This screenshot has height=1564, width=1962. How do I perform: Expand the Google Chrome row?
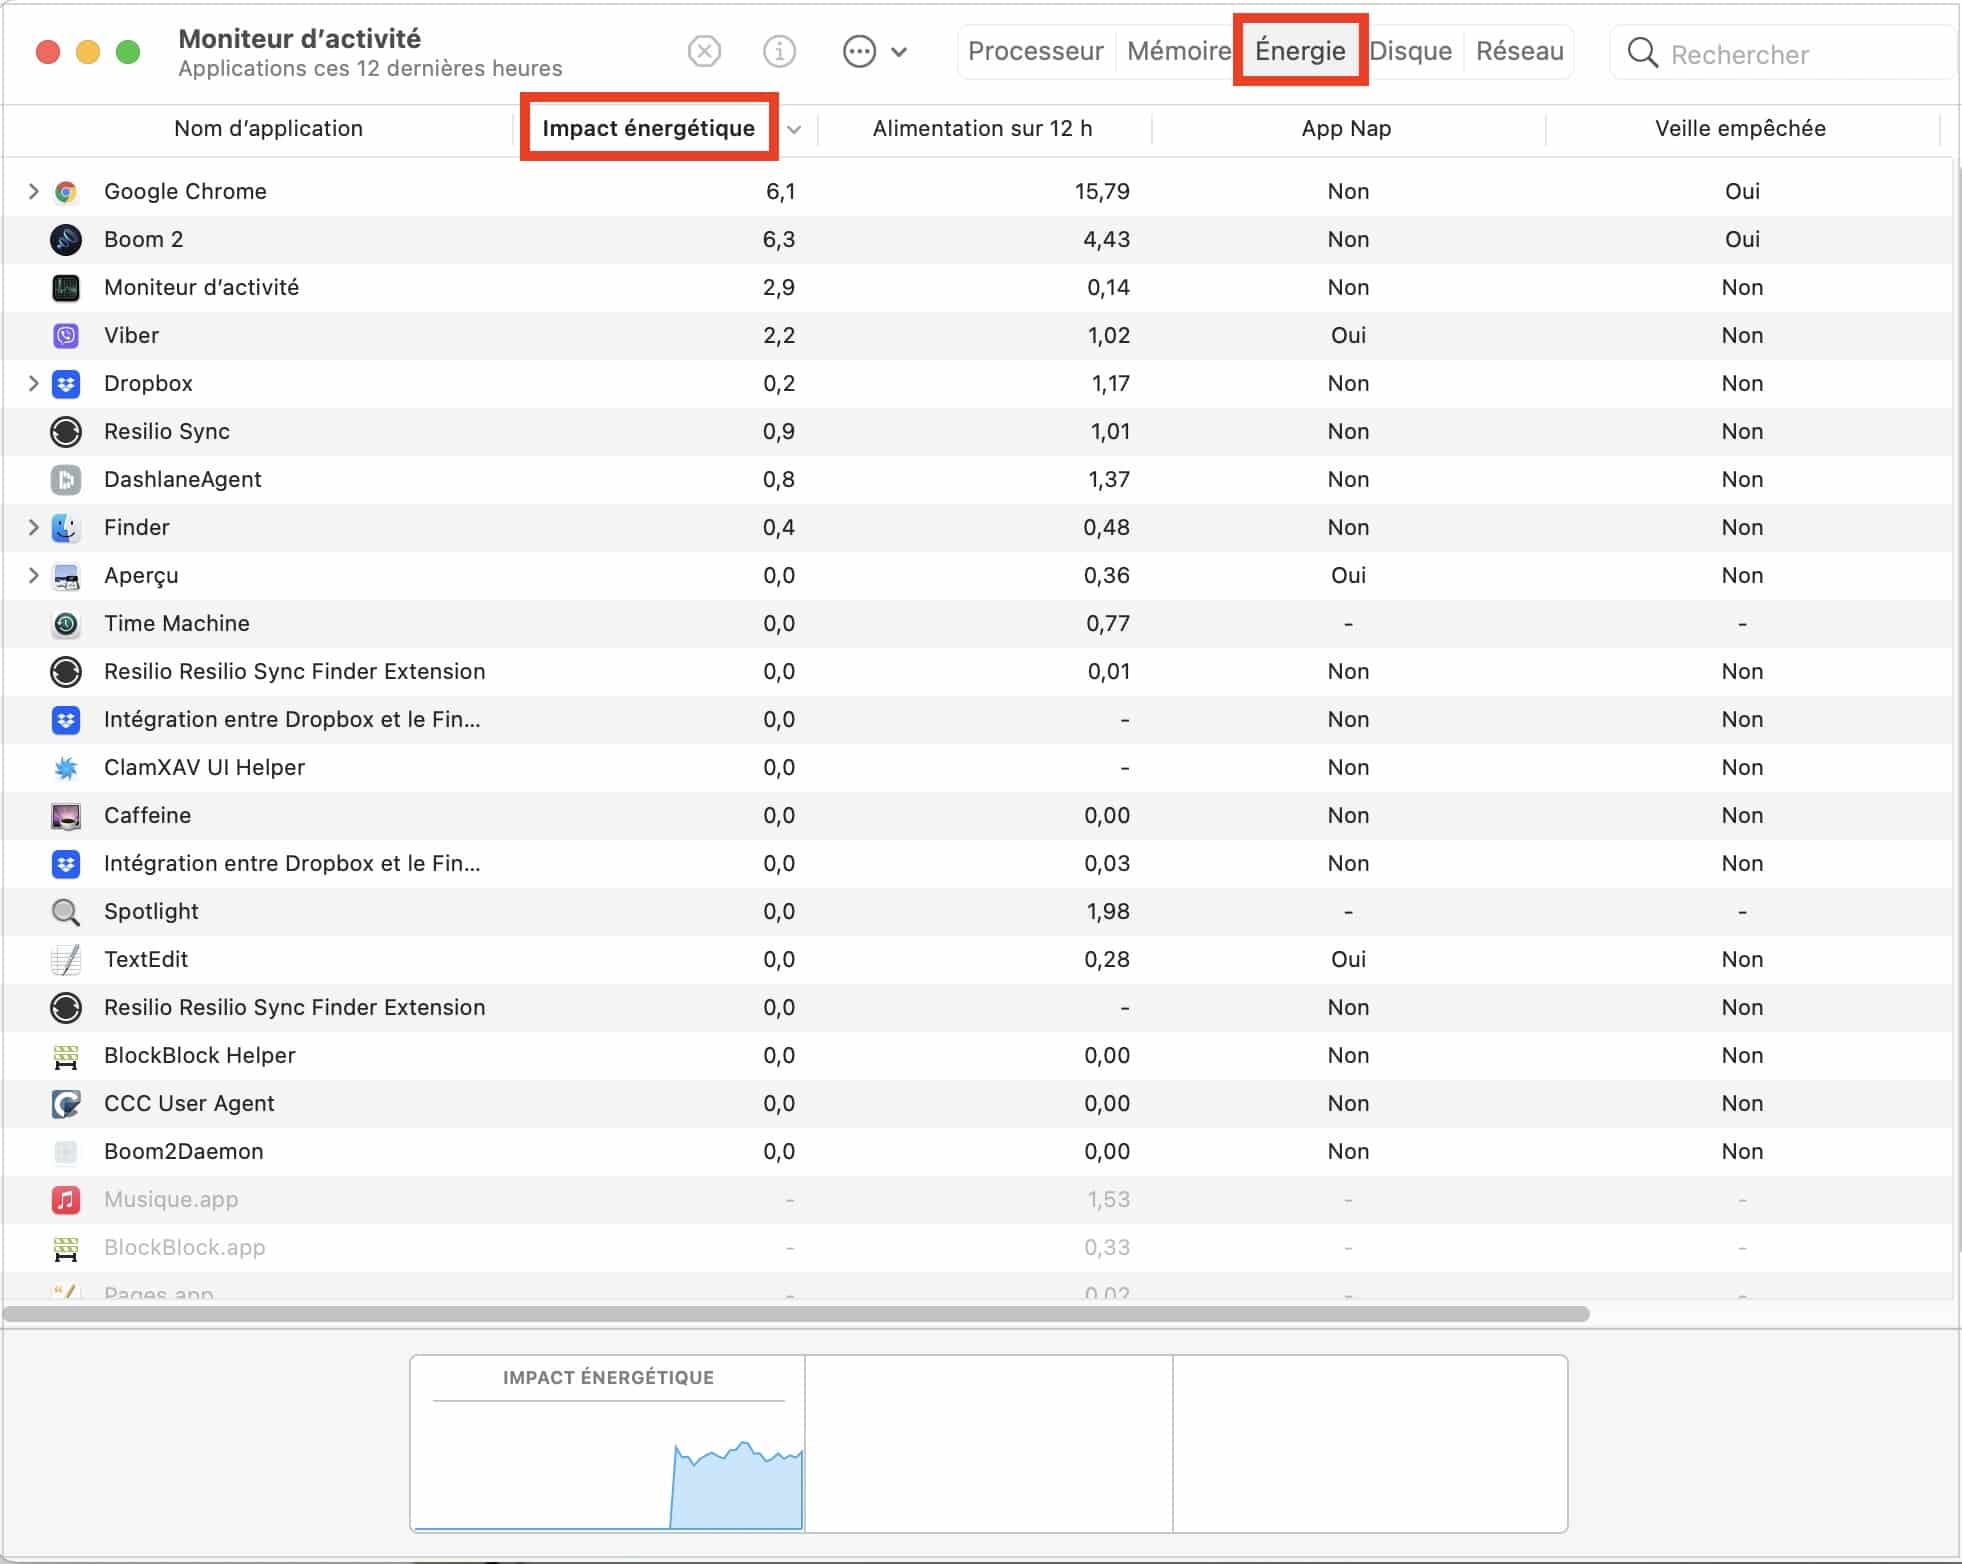(33, 191)
